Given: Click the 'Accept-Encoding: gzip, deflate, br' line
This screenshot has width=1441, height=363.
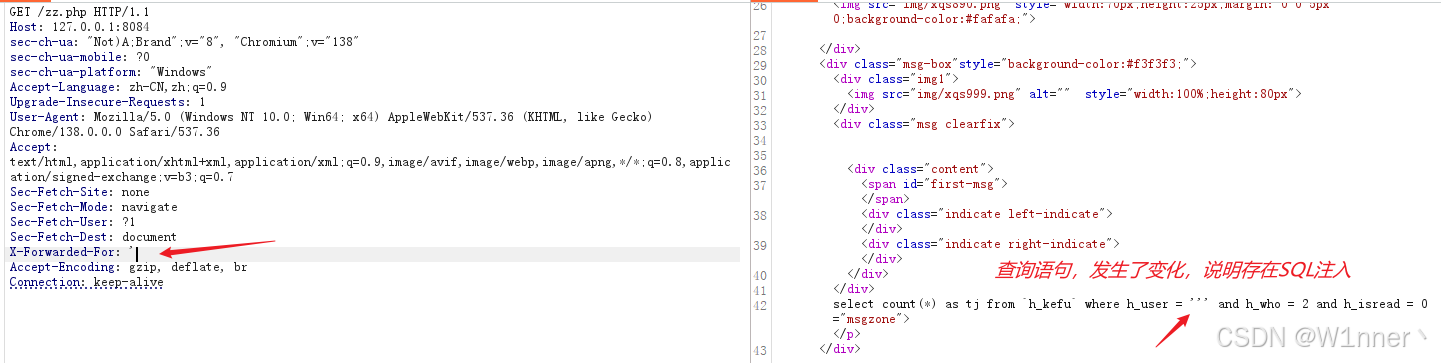Looking at the screenshot, I should click(x=128, y=268).
